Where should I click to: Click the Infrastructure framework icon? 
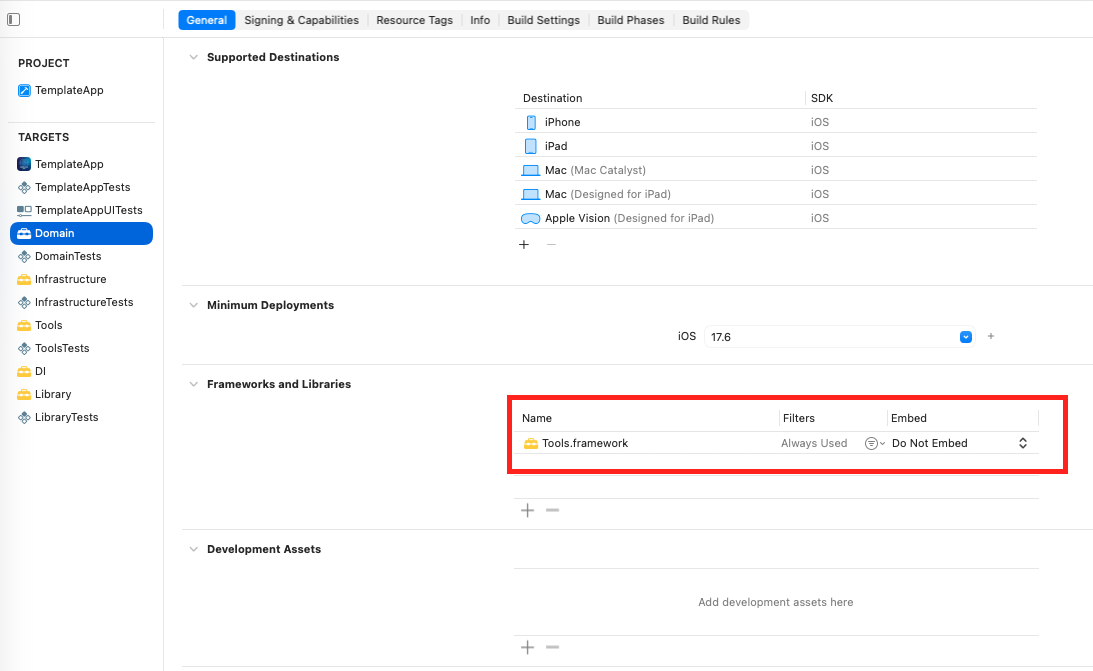(24, 279)
